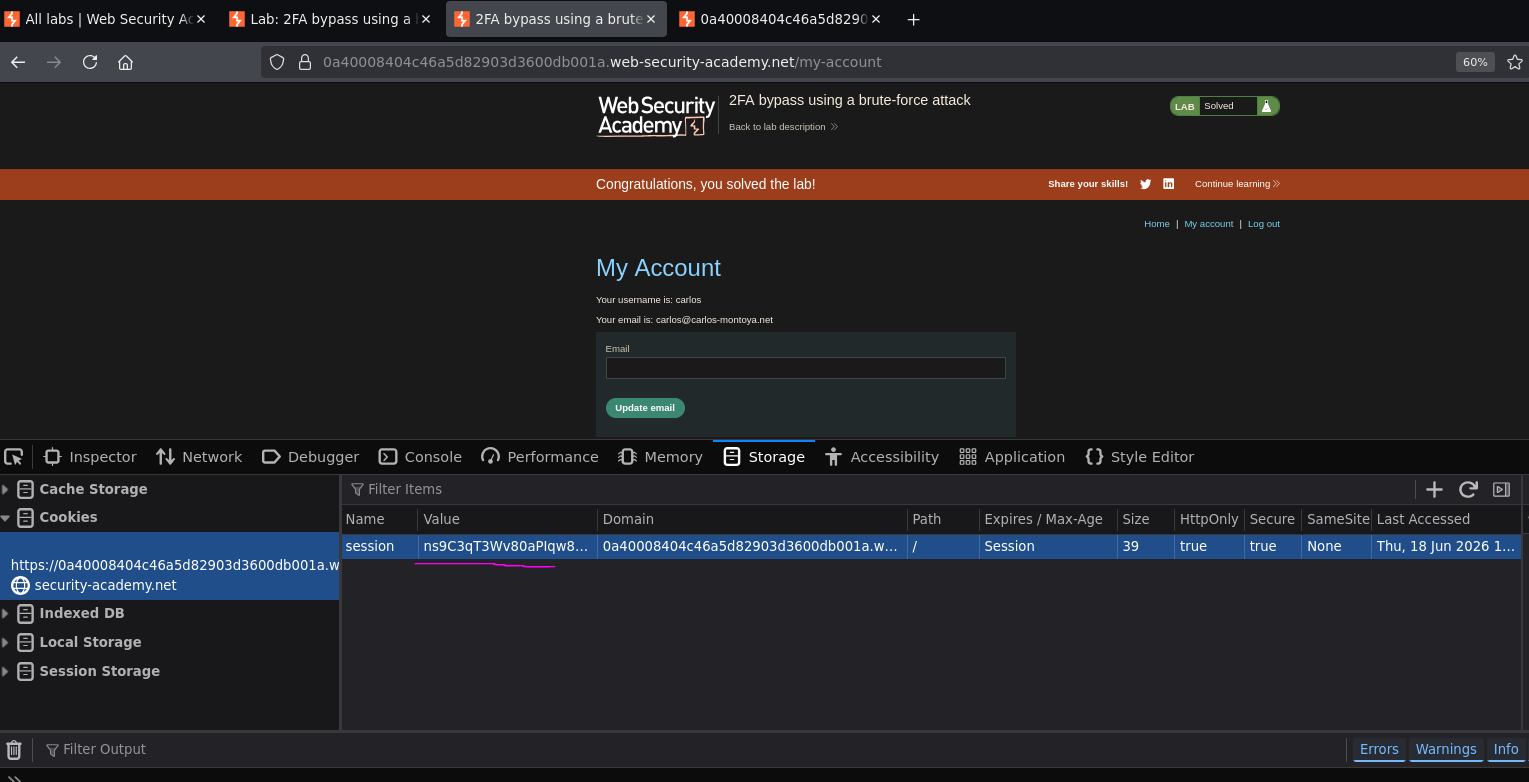The image size is (1529, 782).
Task: Open the Network devtools tab
Action: 199,457
